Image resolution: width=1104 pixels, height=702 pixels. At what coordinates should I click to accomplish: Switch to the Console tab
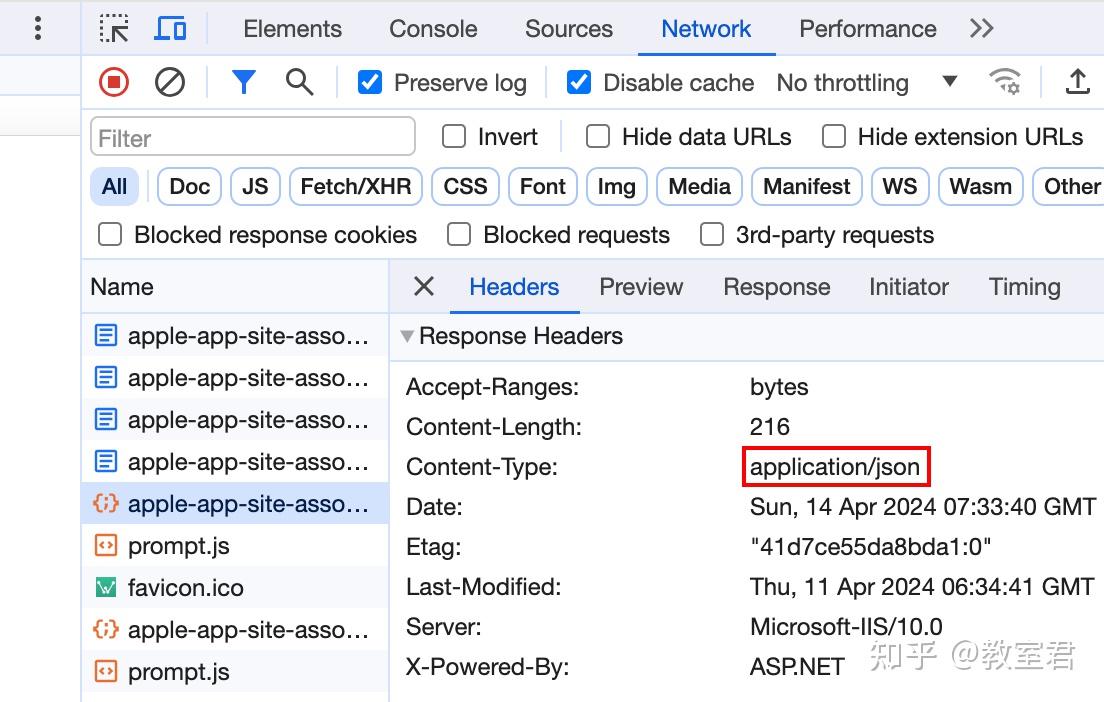click(433, 29)
